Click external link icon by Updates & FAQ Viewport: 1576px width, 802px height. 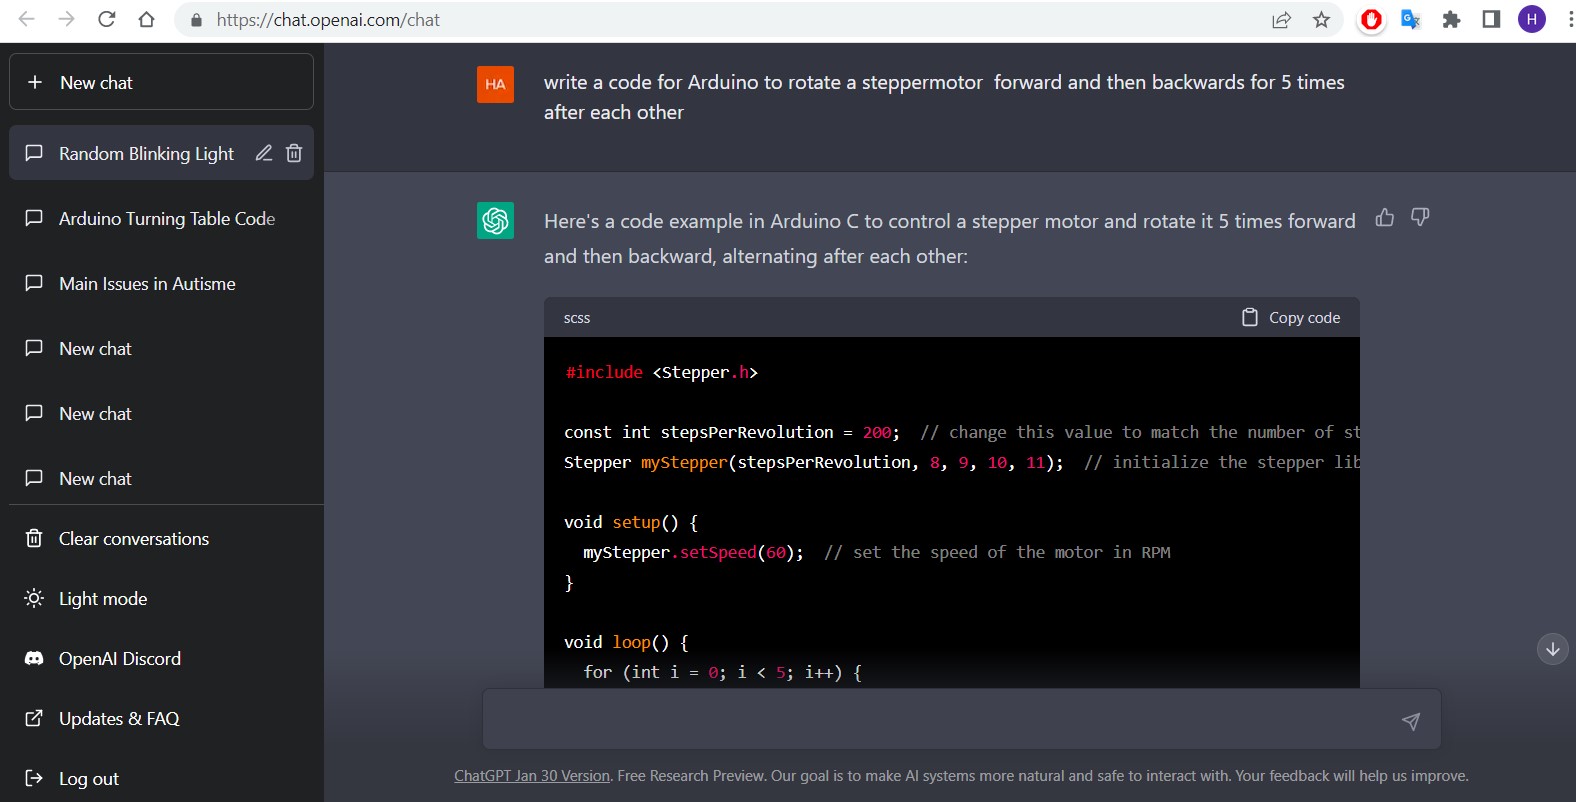click(34, 718)
